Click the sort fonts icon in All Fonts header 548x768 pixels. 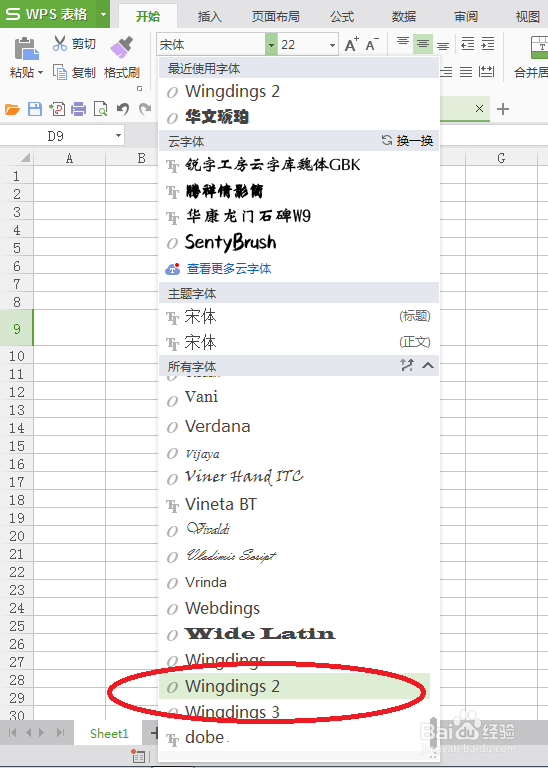pyautogui.click(x=406, y=365)
